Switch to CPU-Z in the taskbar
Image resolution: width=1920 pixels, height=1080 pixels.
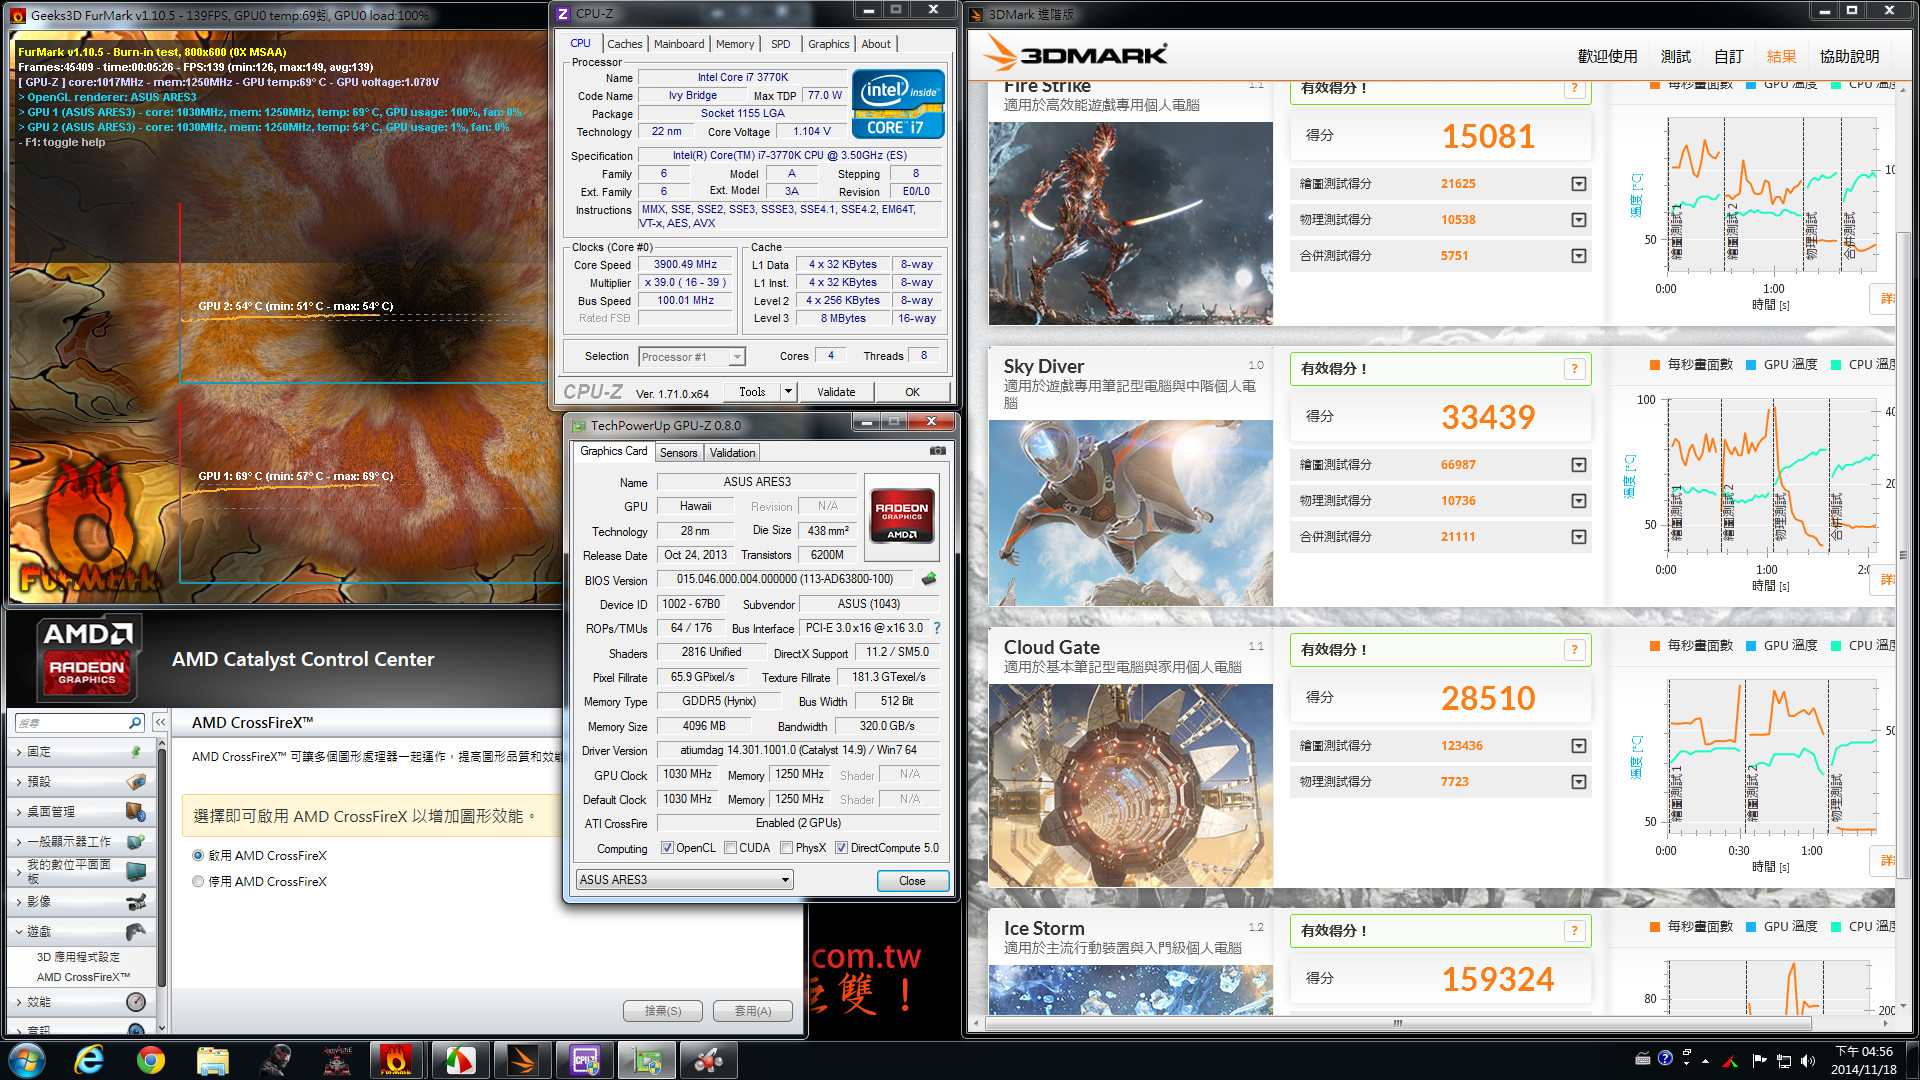coord(585,1060)
